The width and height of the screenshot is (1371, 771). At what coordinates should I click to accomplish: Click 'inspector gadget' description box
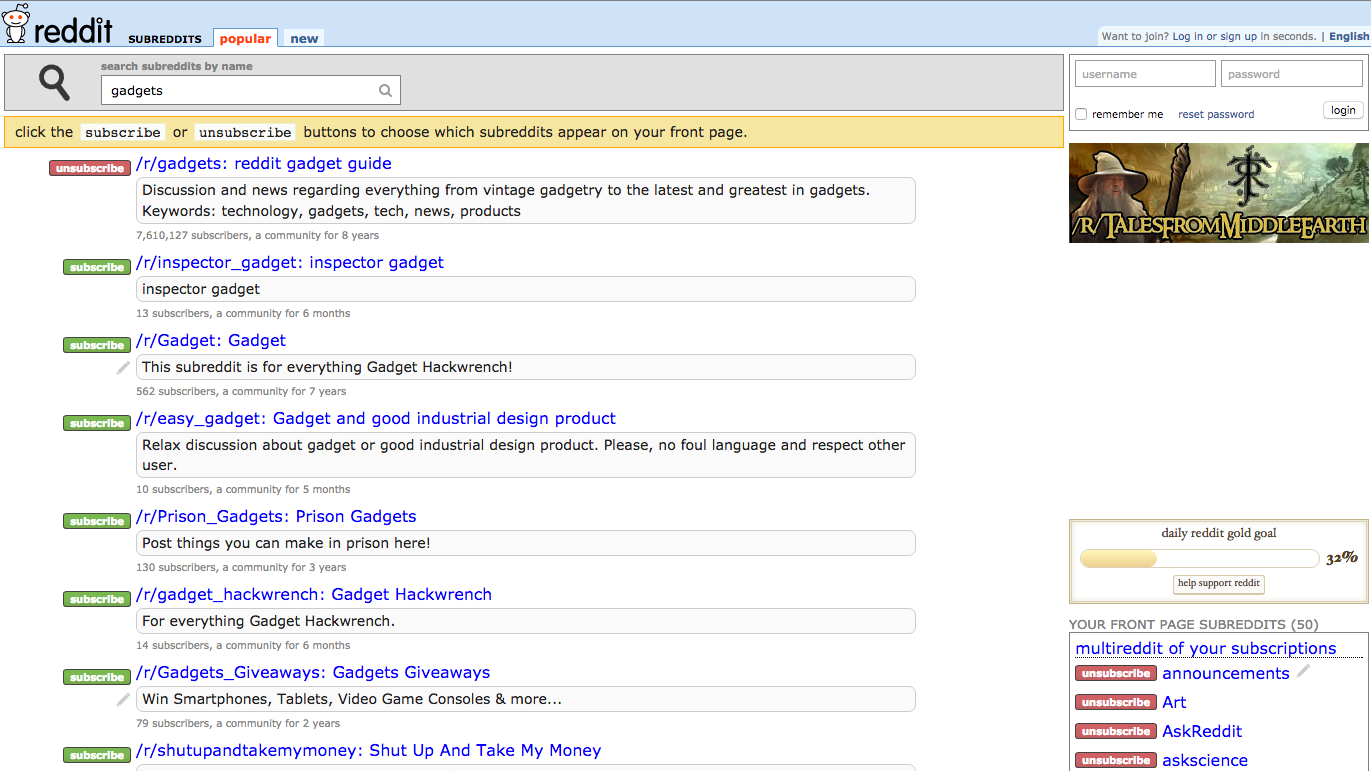point(525,289)
